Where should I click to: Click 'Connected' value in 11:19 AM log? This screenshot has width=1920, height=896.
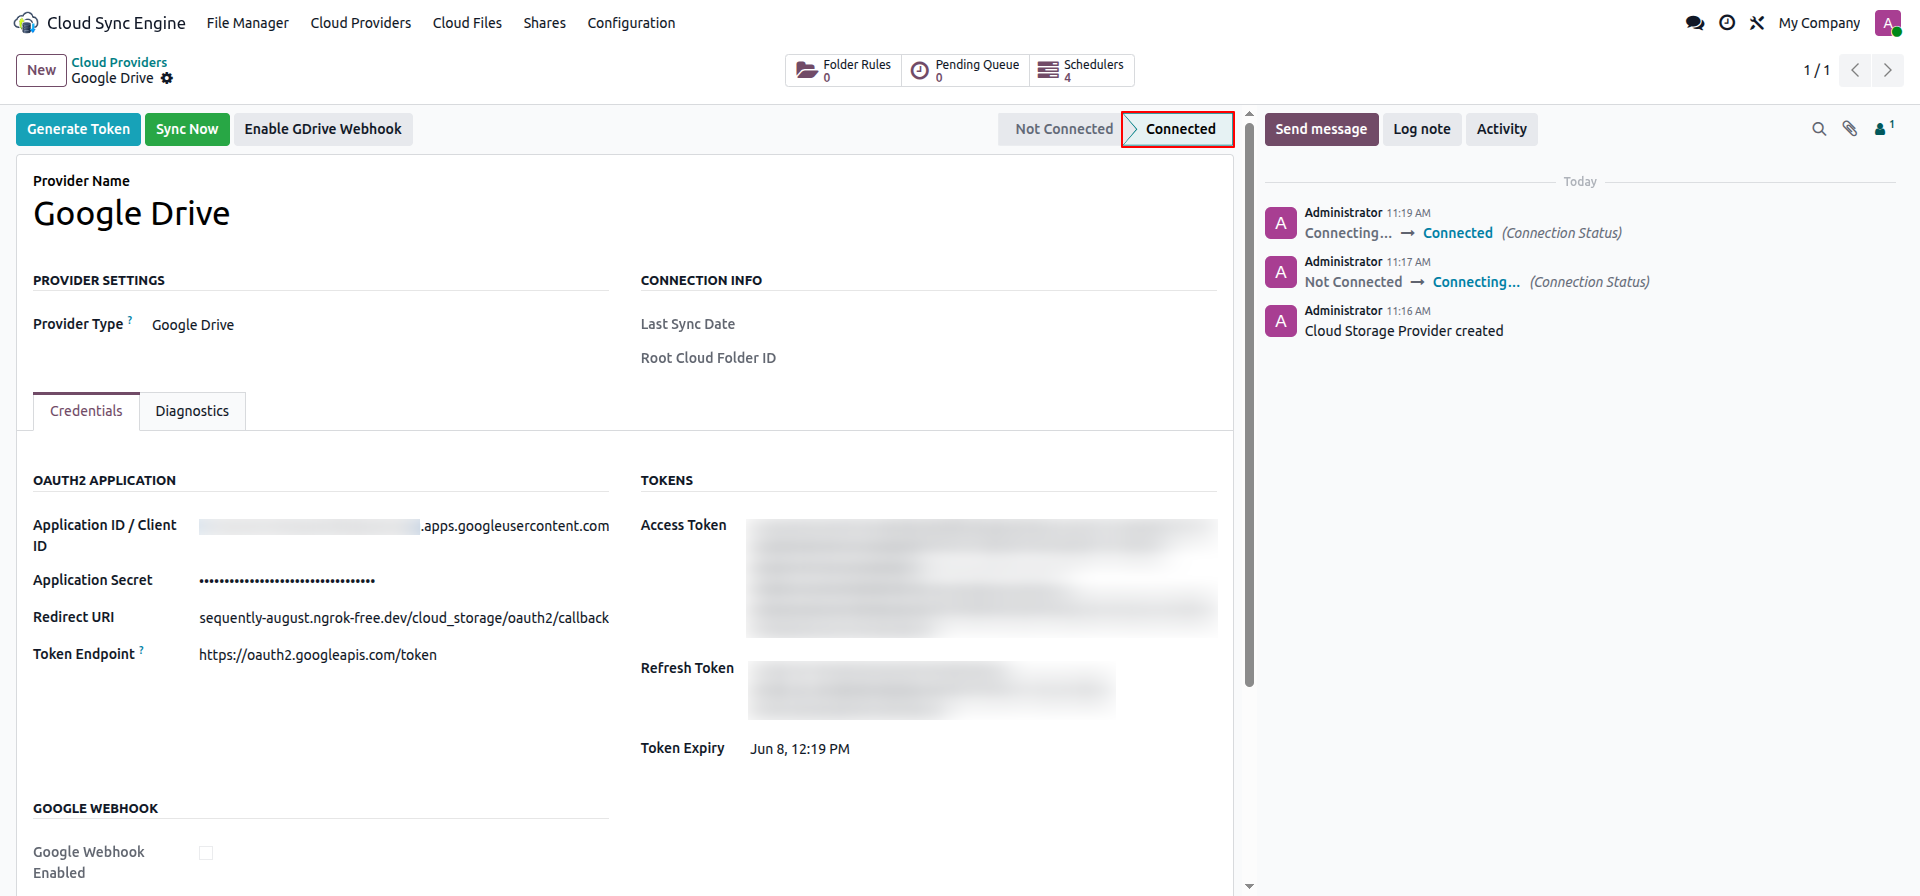tap(1457, 233)
